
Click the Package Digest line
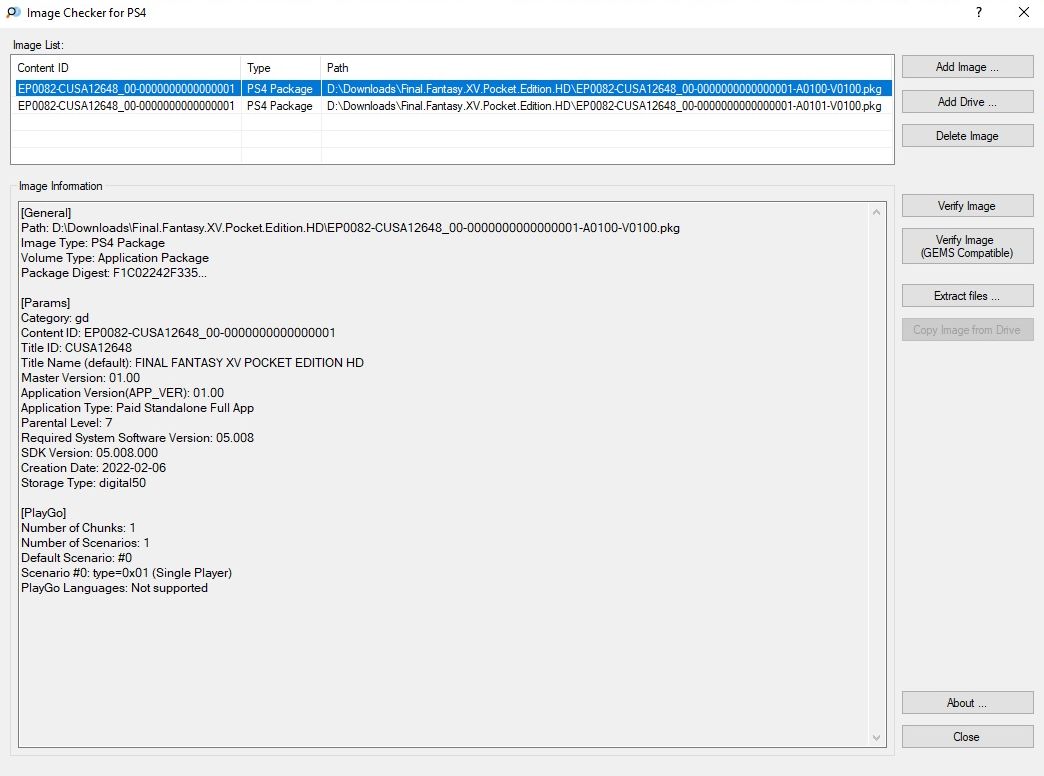coord(114,273)
